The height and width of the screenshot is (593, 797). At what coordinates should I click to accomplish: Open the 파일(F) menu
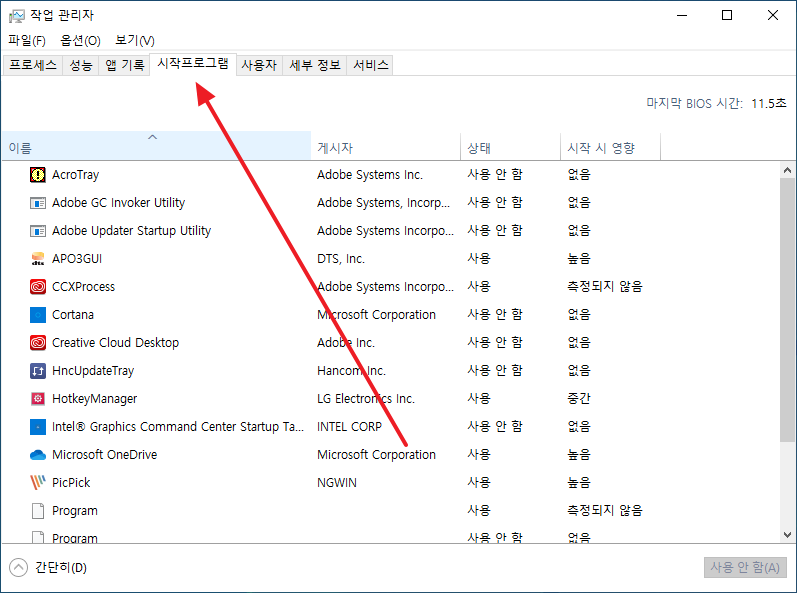[x=27, y=40]
